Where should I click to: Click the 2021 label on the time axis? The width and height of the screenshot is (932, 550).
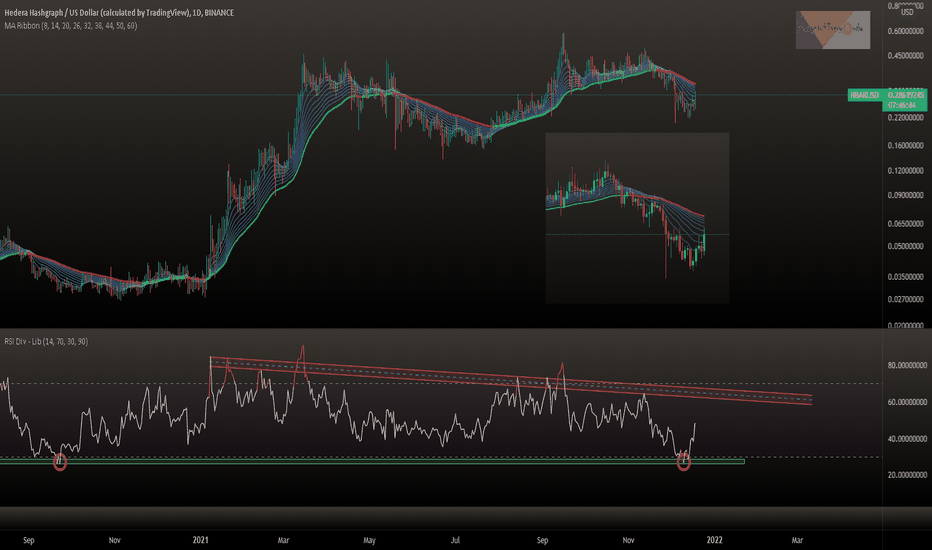(x=201, y=540)
